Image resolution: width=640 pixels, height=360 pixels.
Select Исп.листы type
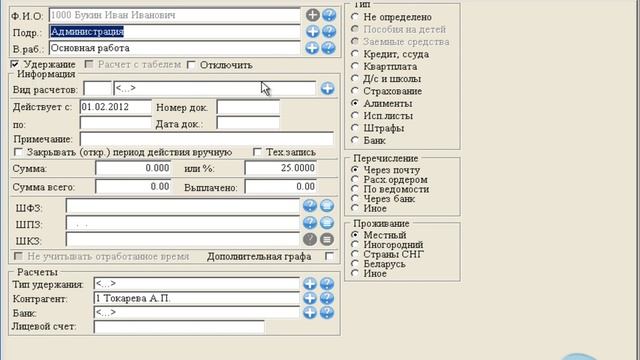355,116
